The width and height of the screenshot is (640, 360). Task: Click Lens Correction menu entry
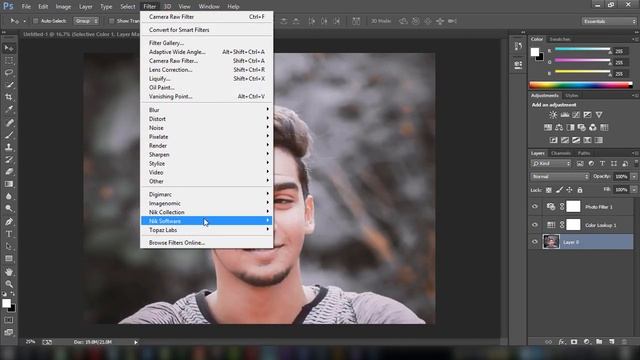pyautogui.click(x=207, y=69)
